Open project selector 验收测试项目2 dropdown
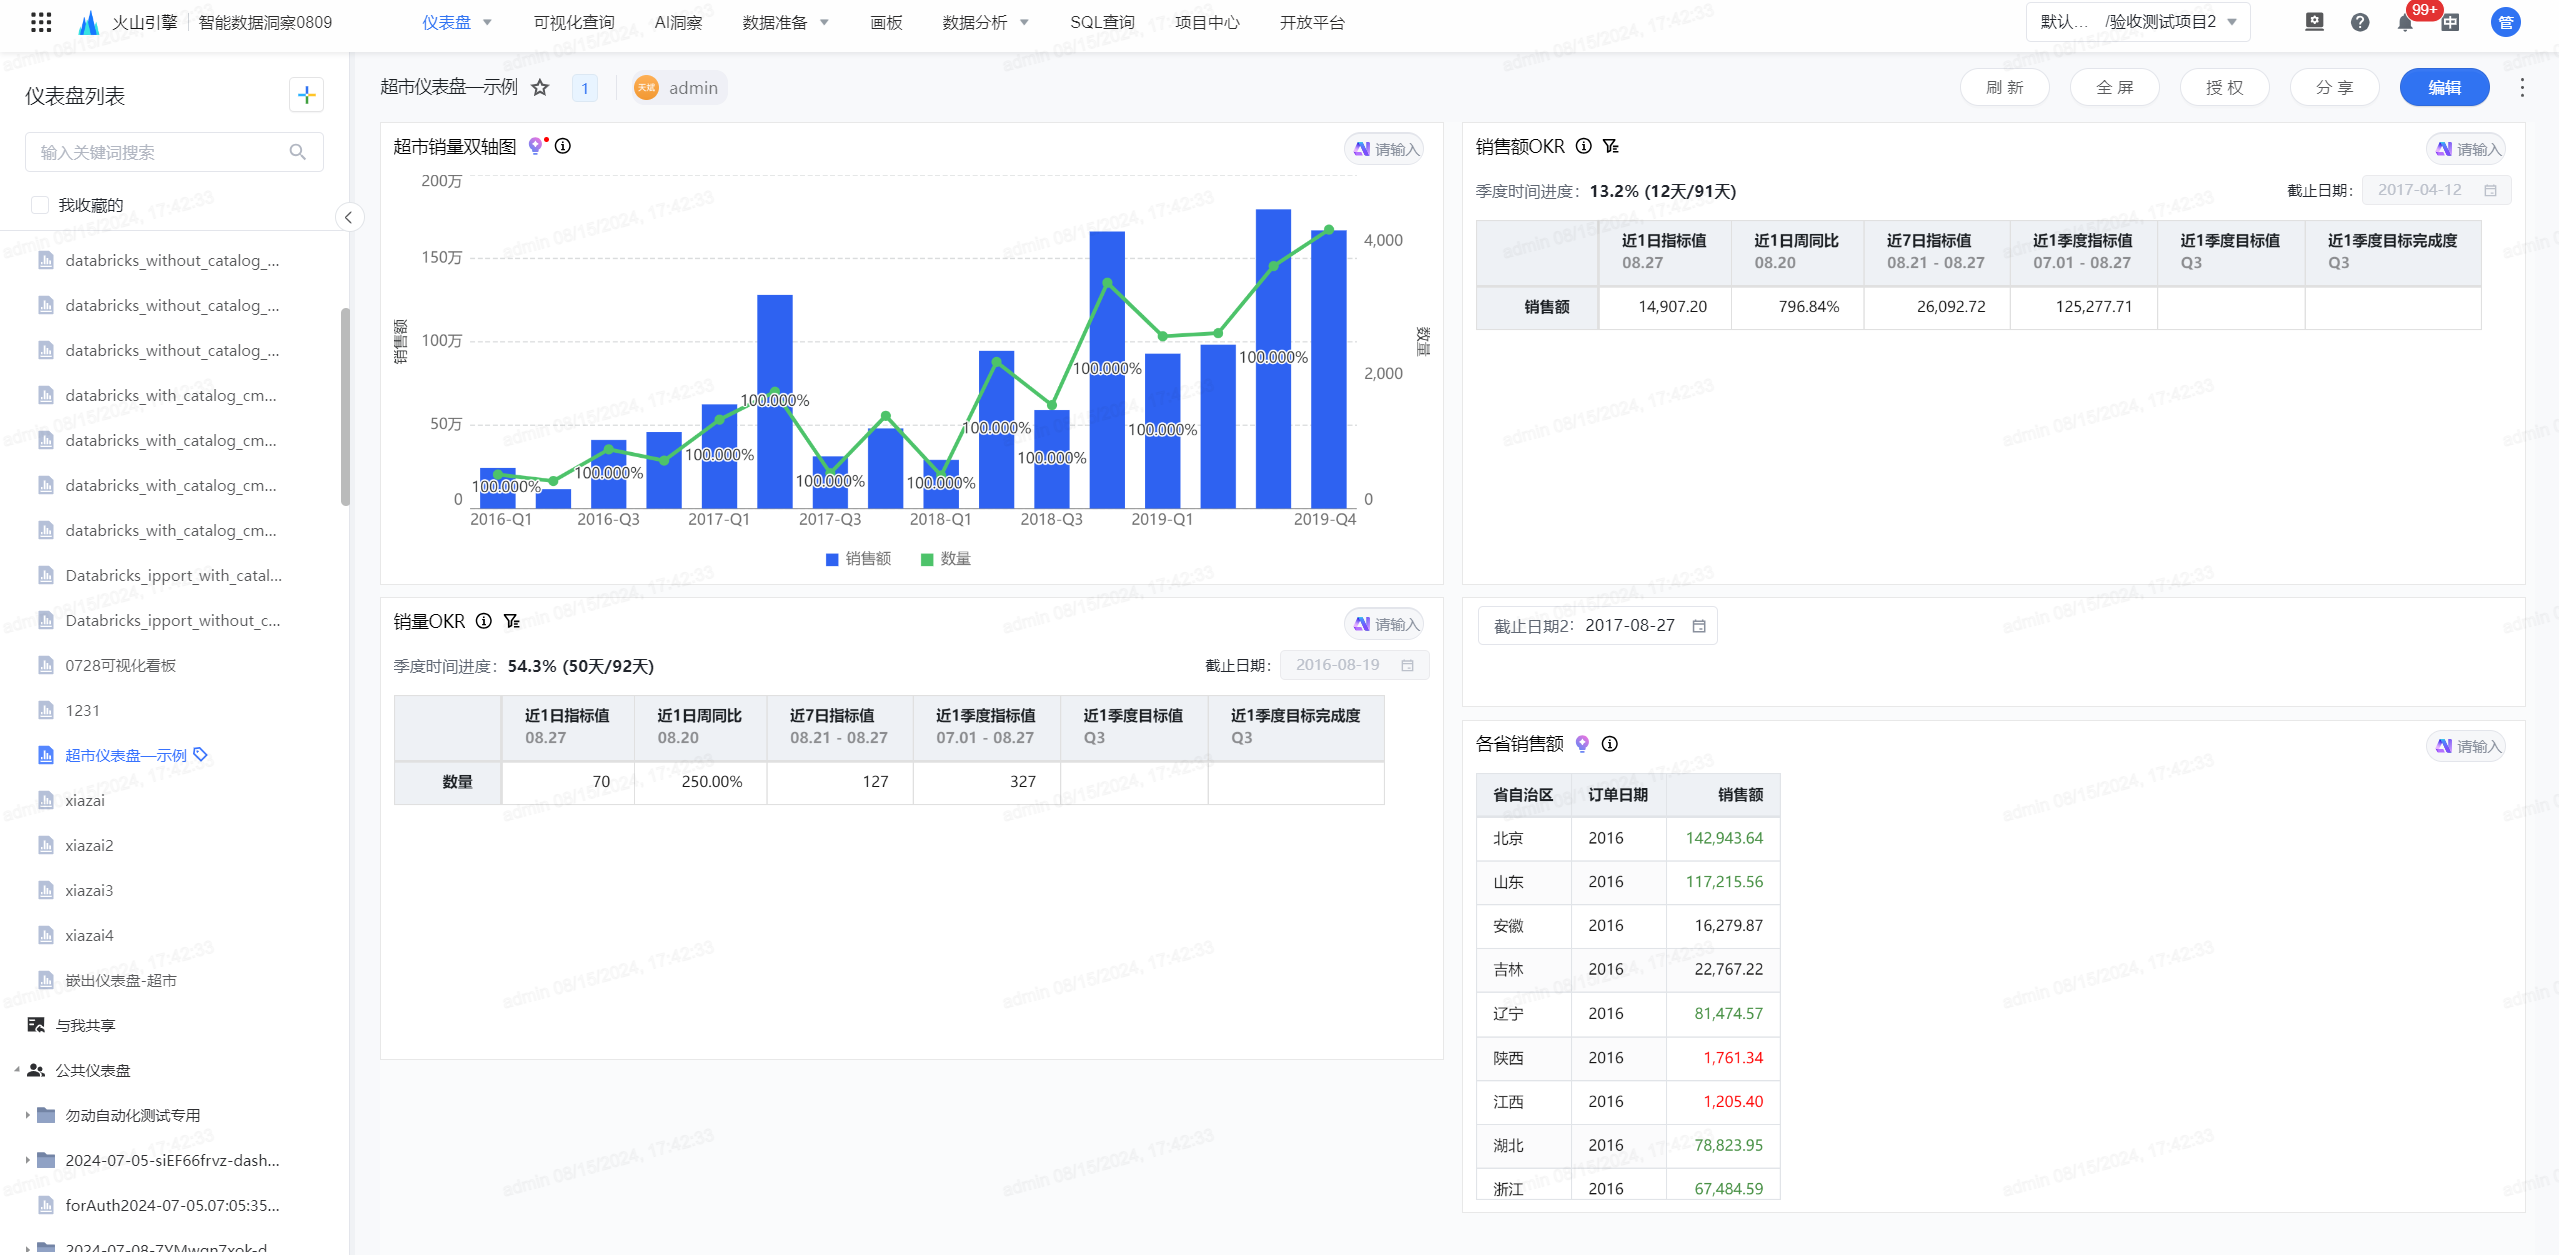 2138,22
